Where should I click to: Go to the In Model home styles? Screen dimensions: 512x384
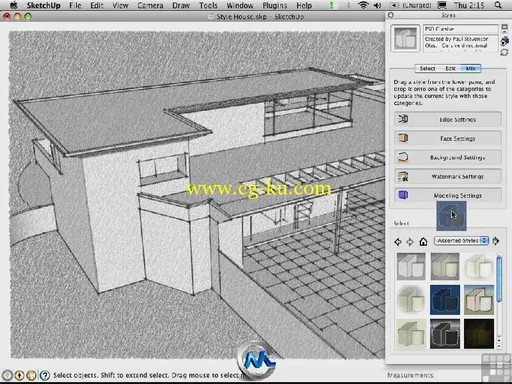423,241
